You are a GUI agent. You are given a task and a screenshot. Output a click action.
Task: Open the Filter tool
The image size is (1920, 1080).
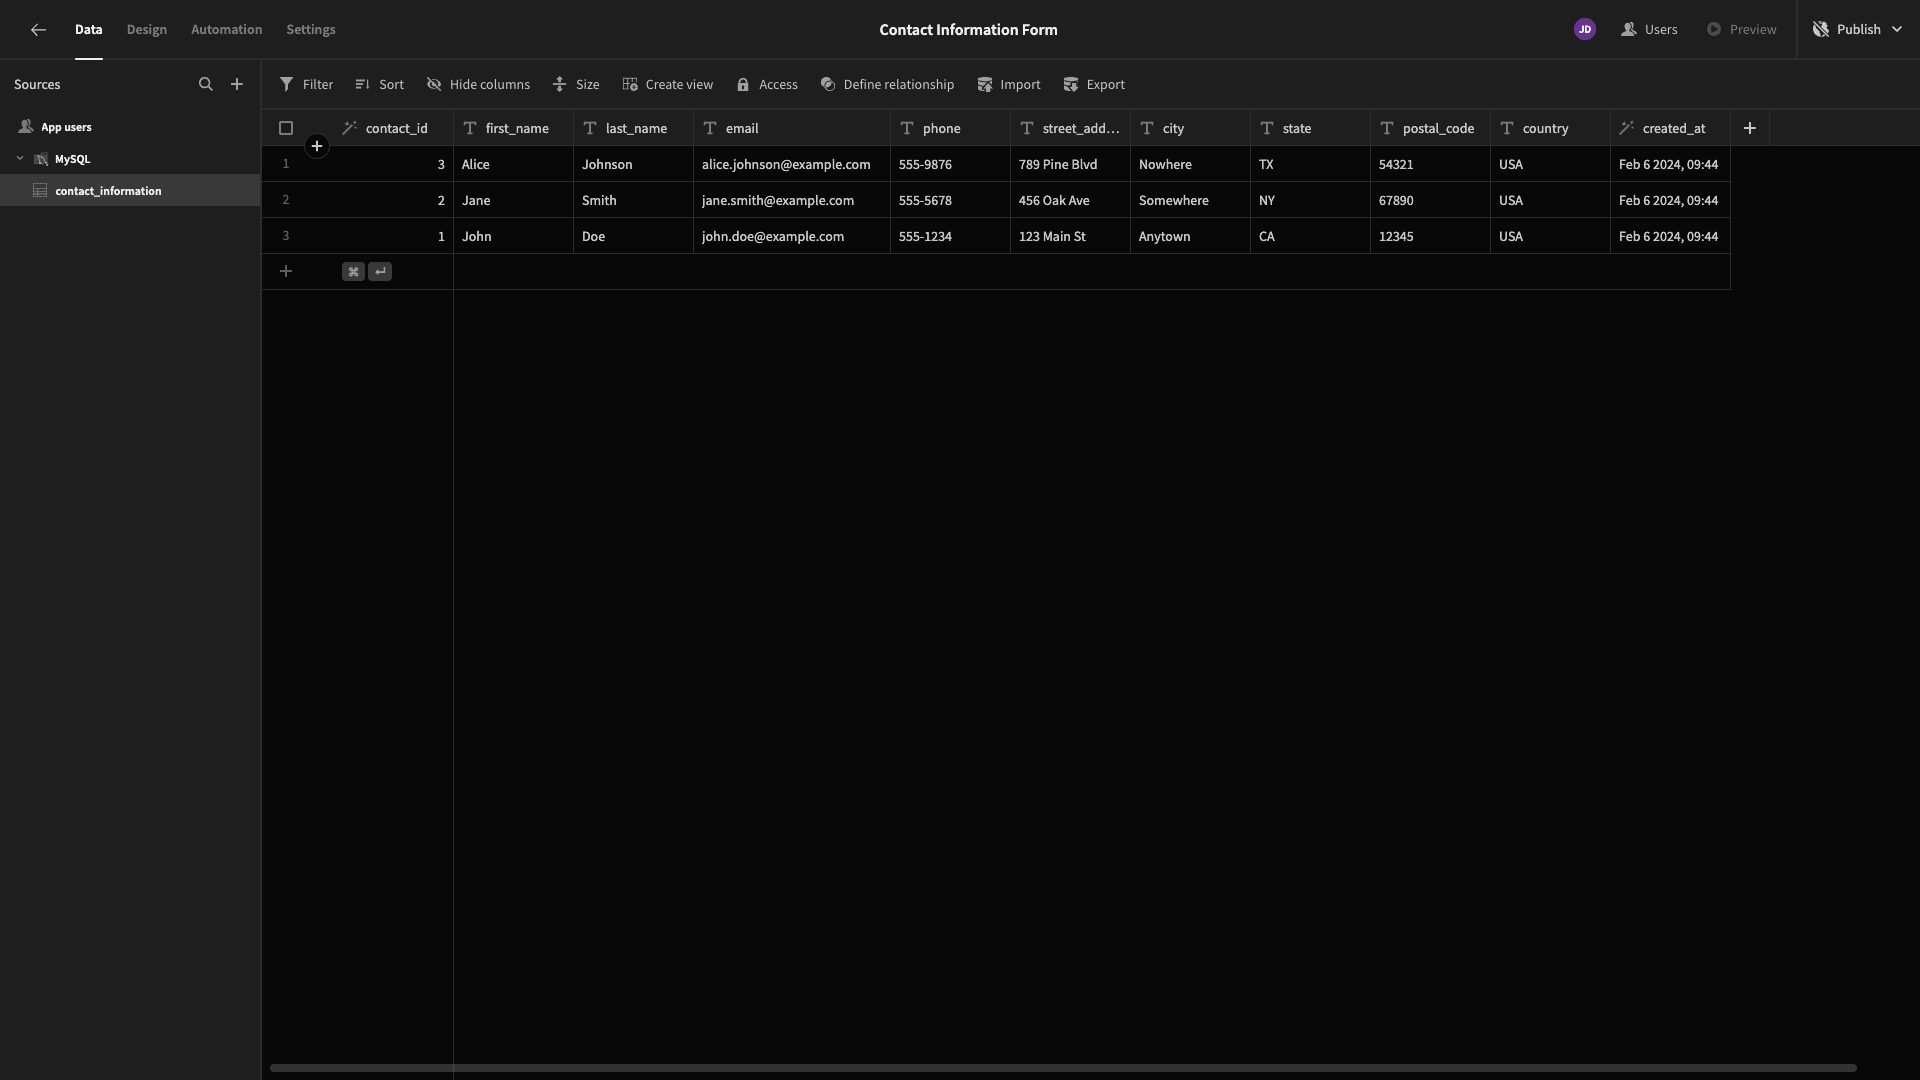pyautogui.click(x=306, y=85)
